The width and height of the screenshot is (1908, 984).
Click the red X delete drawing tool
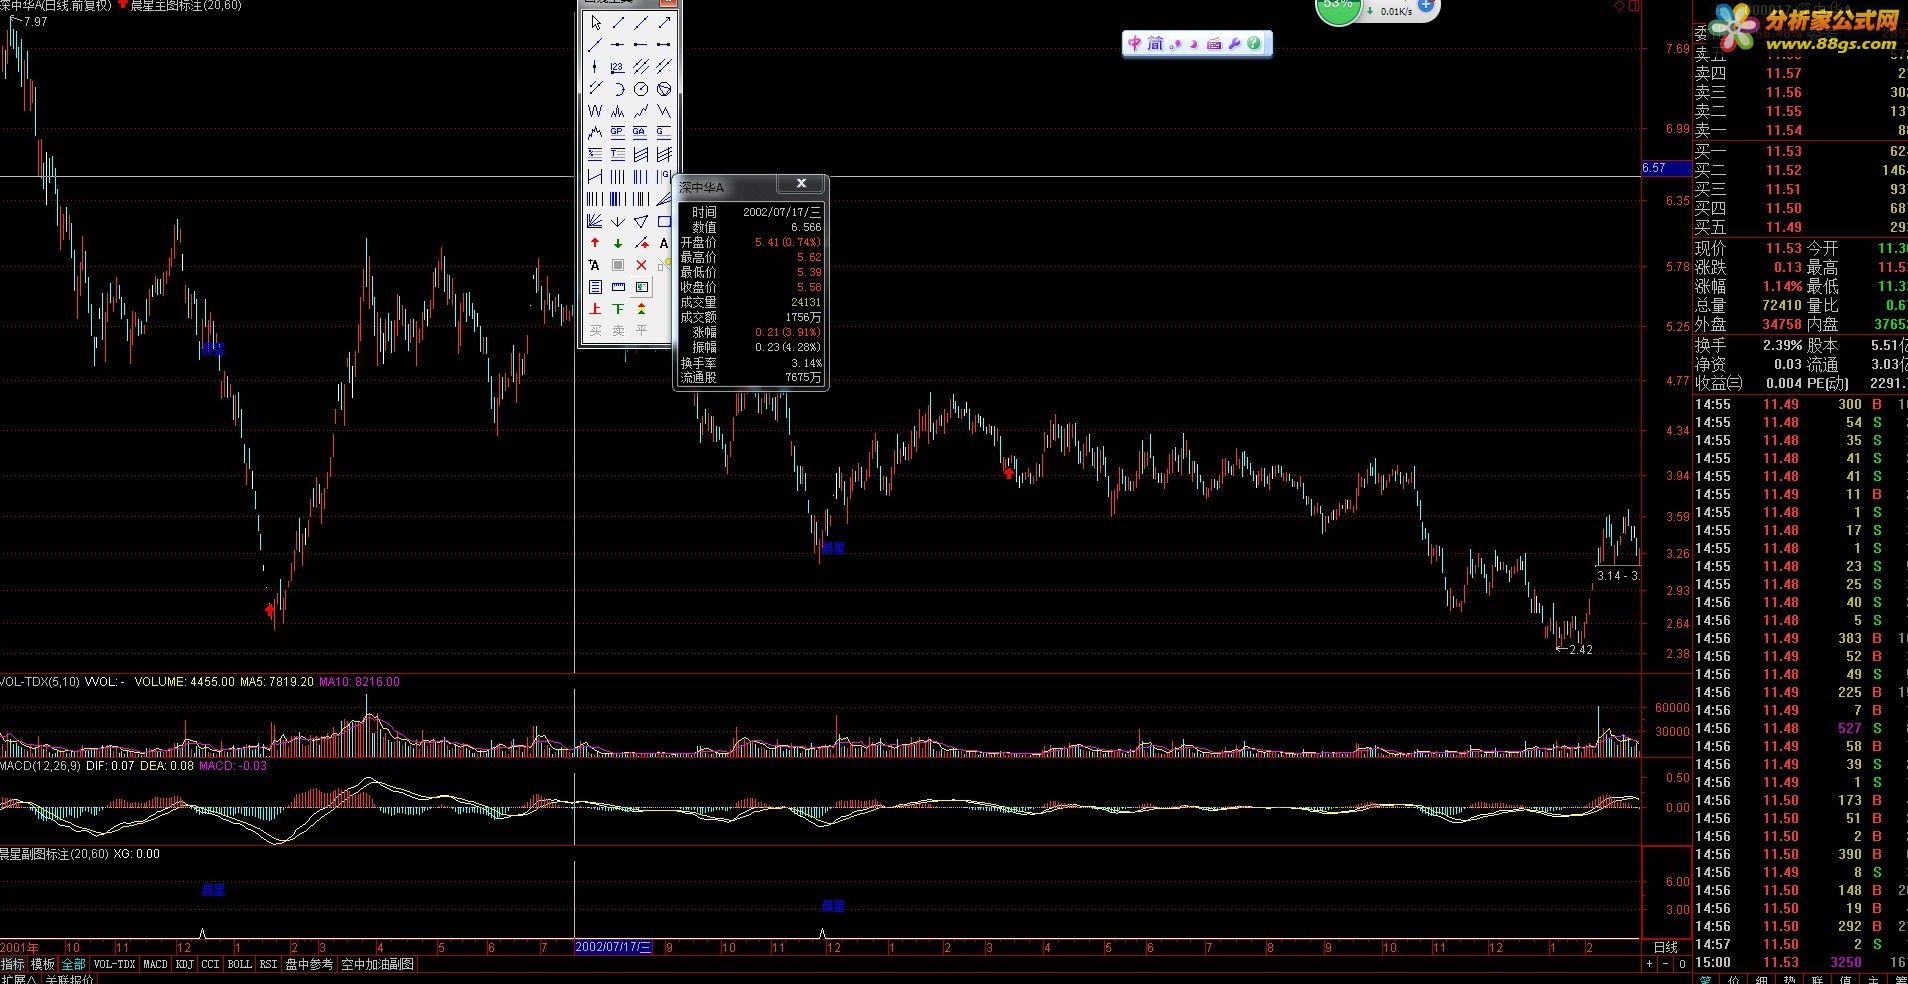tap(641, 265)
